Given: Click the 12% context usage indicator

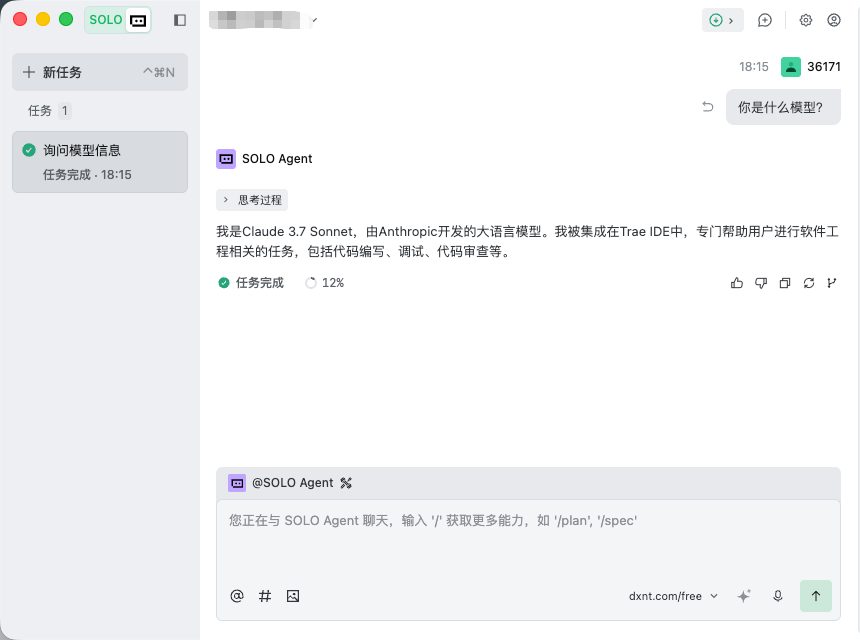Looking at the screenshot, I should coord(325,283).
